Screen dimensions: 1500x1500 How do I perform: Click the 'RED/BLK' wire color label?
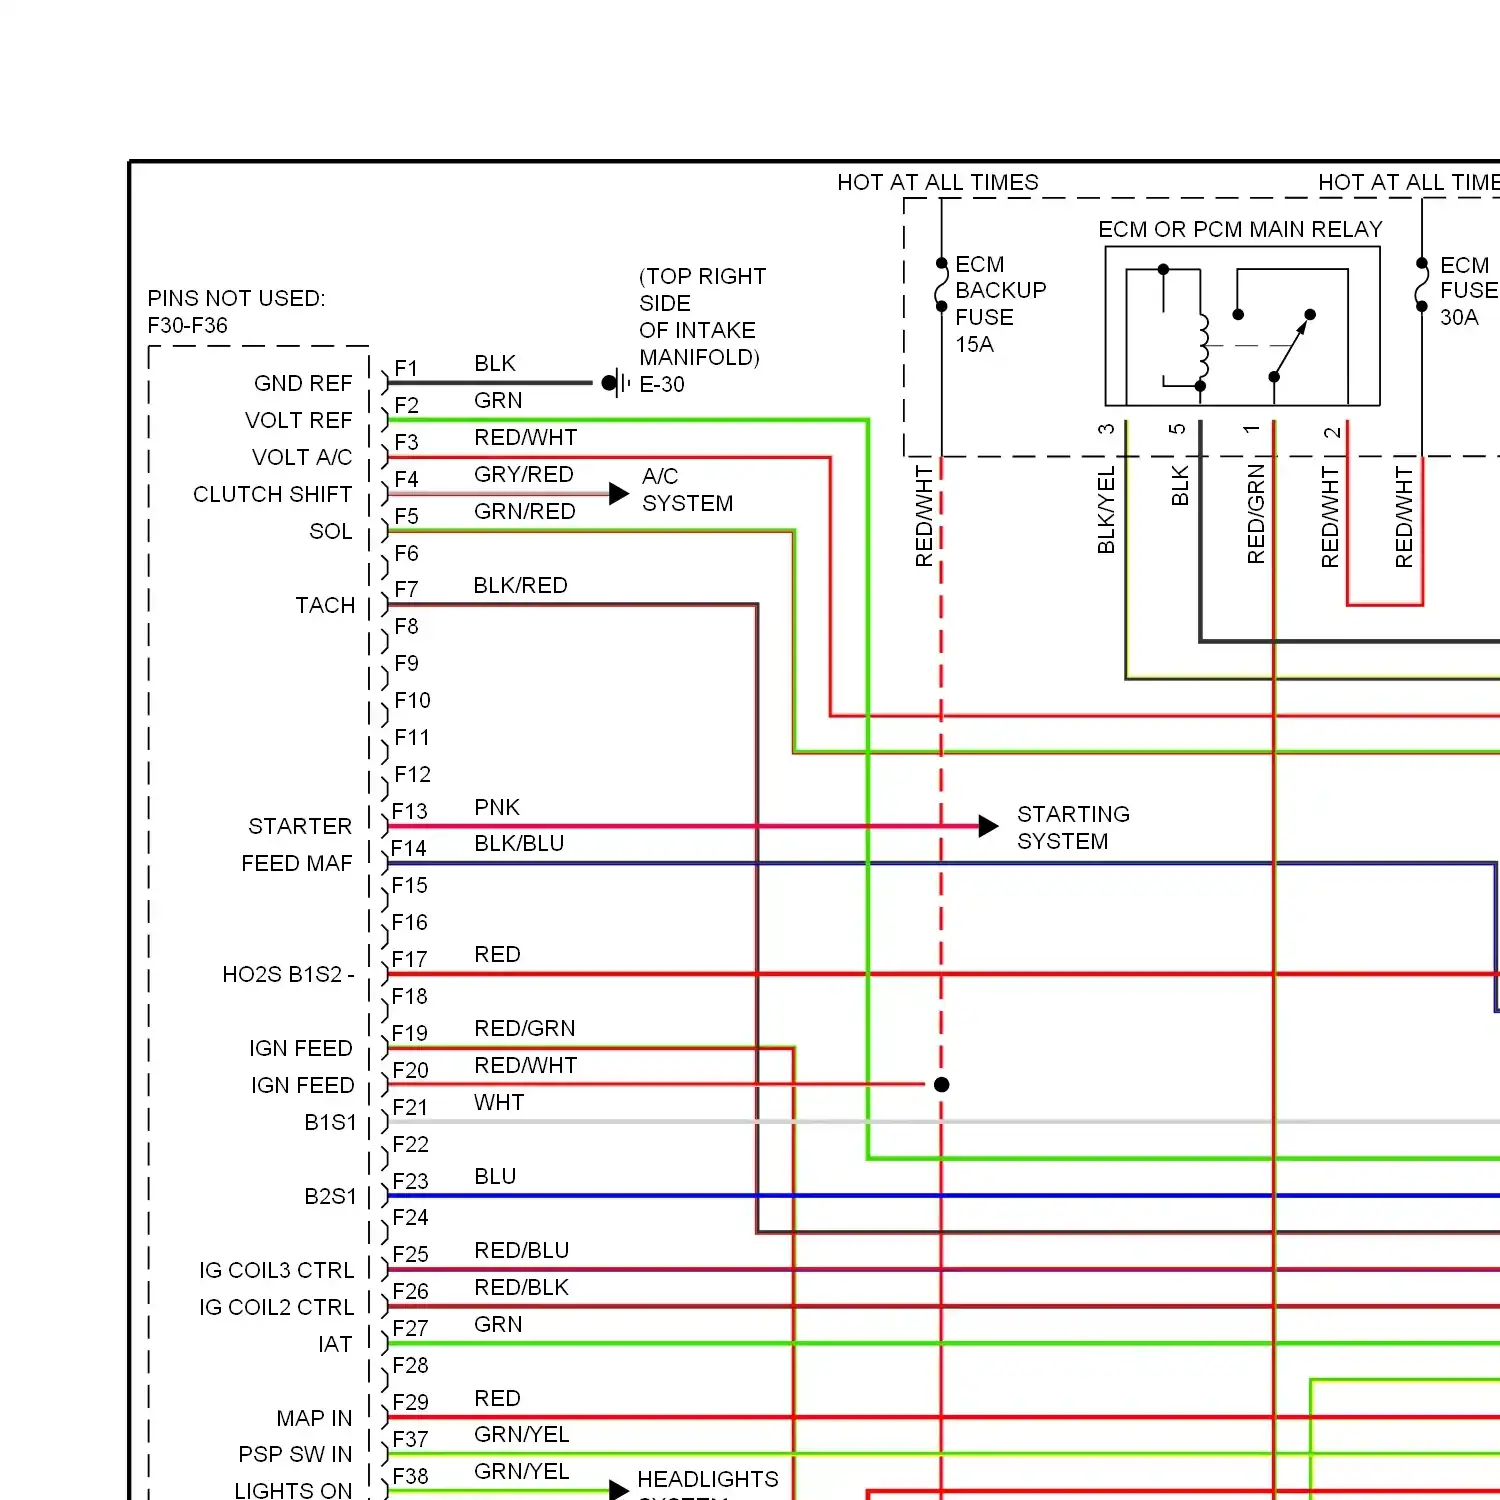(522, 1287)
